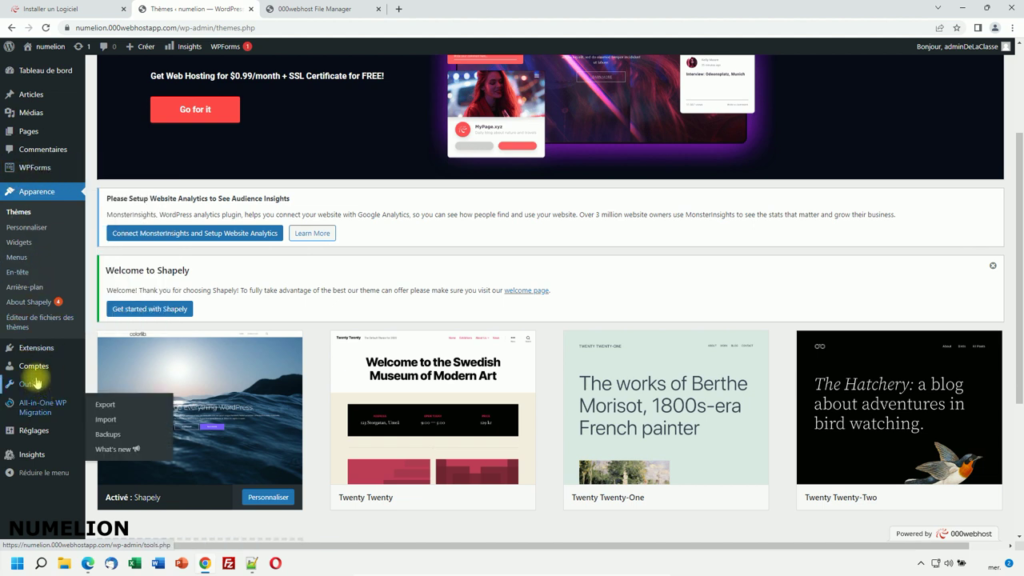Open the welcome page link
This screenshot has width=1024, height=576.
tap(526, 291)
